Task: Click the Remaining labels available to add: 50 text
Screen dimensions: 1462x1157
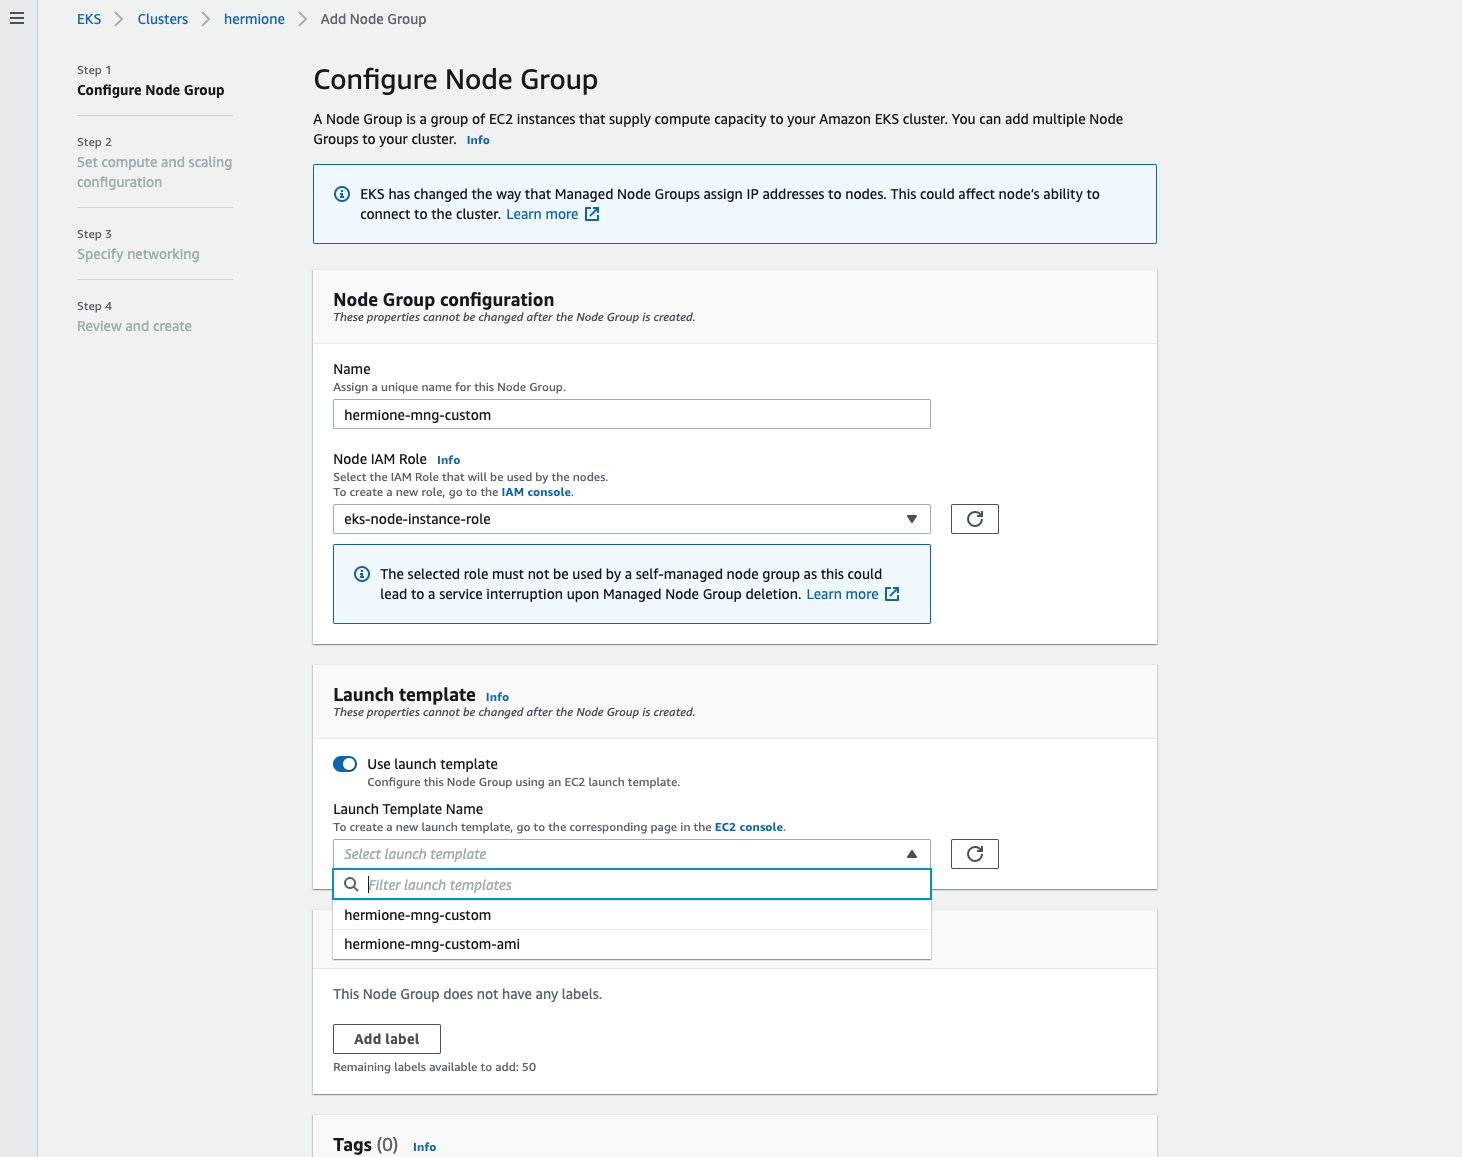Action: (x=434, y=1067)
